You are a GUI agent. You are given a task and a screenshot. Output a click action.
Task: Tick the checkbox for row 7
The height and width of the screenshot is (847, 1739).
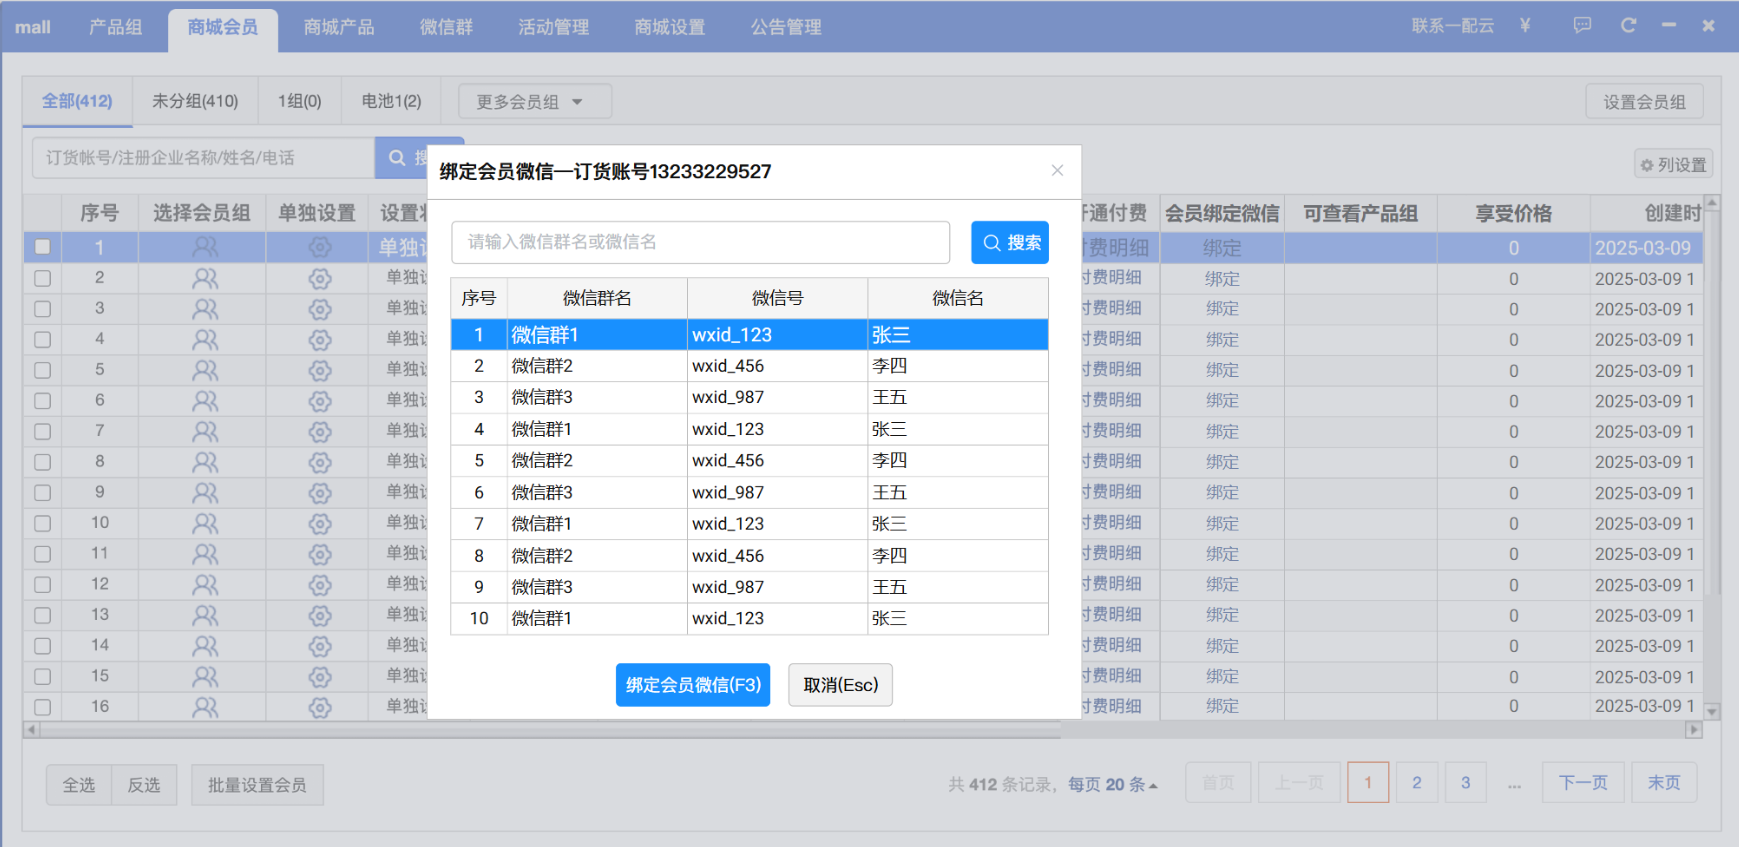pyautogui.click(x=42, y=431)
